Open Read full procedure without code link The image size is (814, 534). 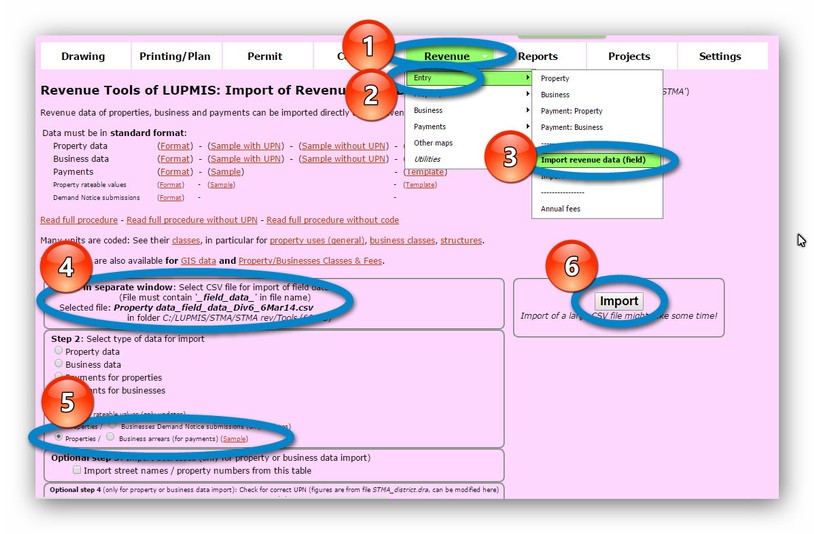(333, 220)
